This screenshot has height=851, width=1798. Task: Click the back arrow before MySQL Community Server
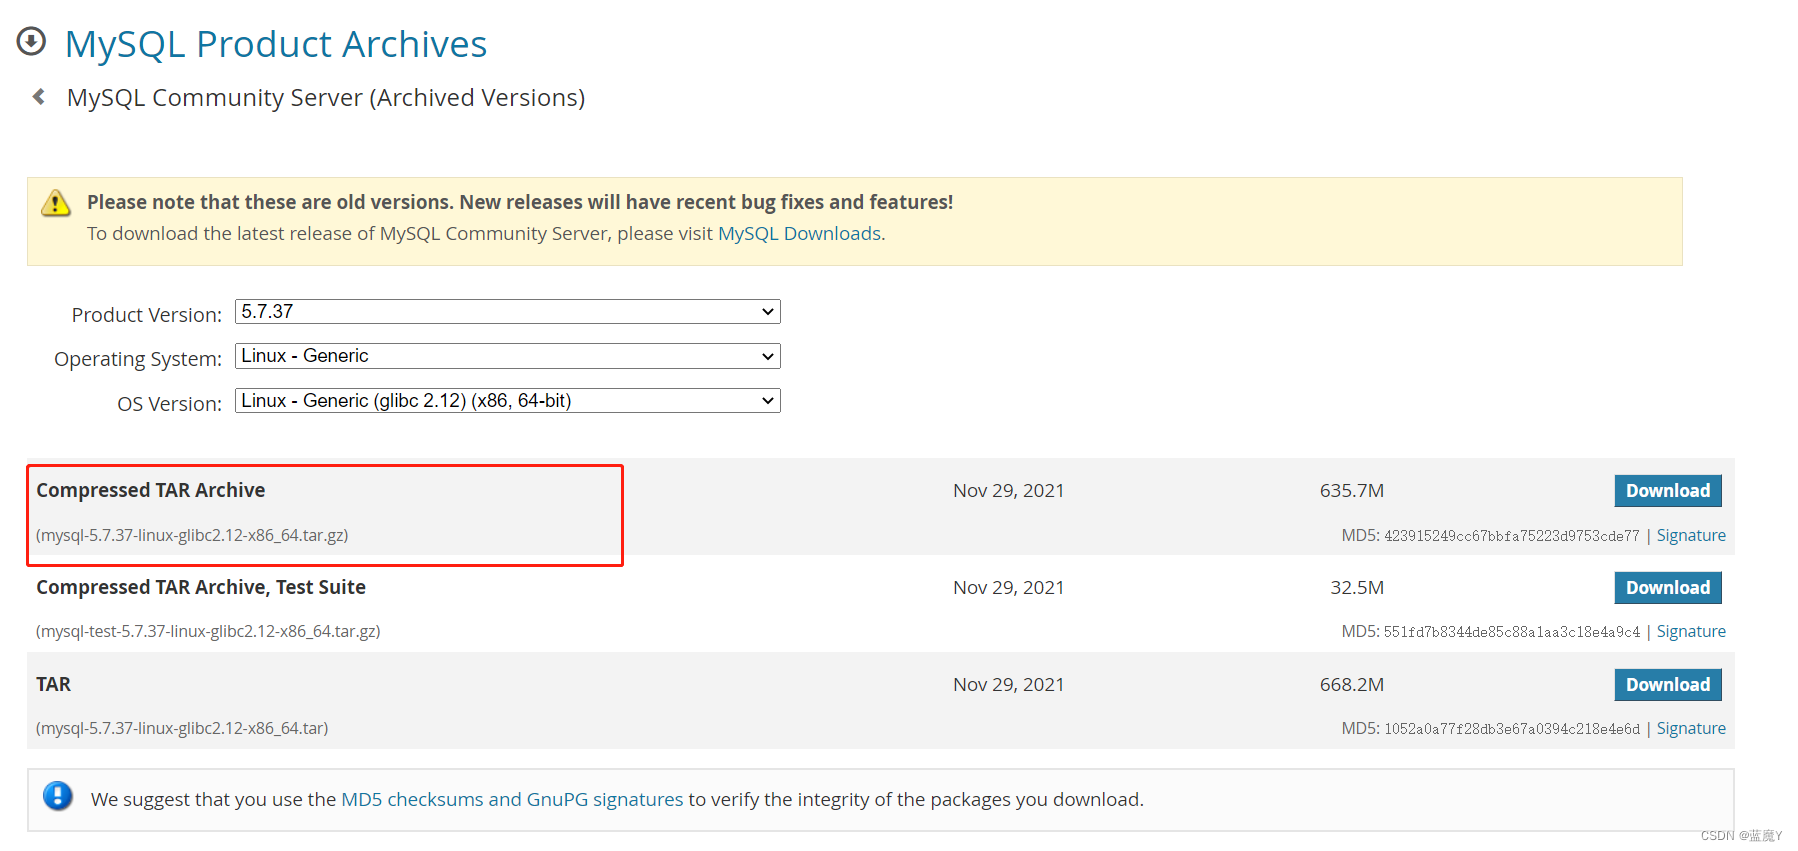pyautogui.click(x=39, y=97)
